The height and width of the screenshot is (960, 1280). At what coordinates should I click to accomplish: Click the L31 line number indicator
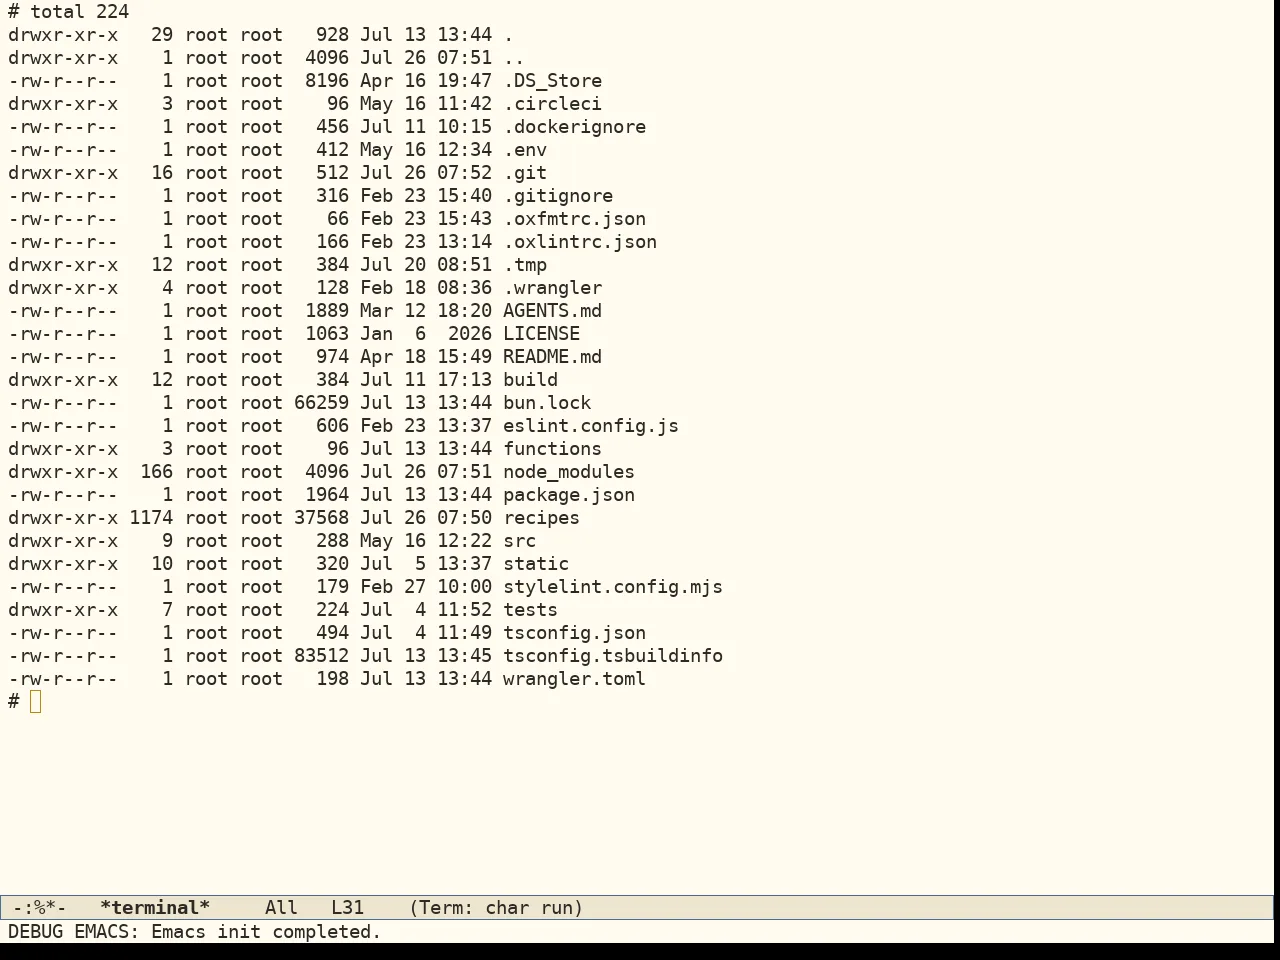coord(347,908)
